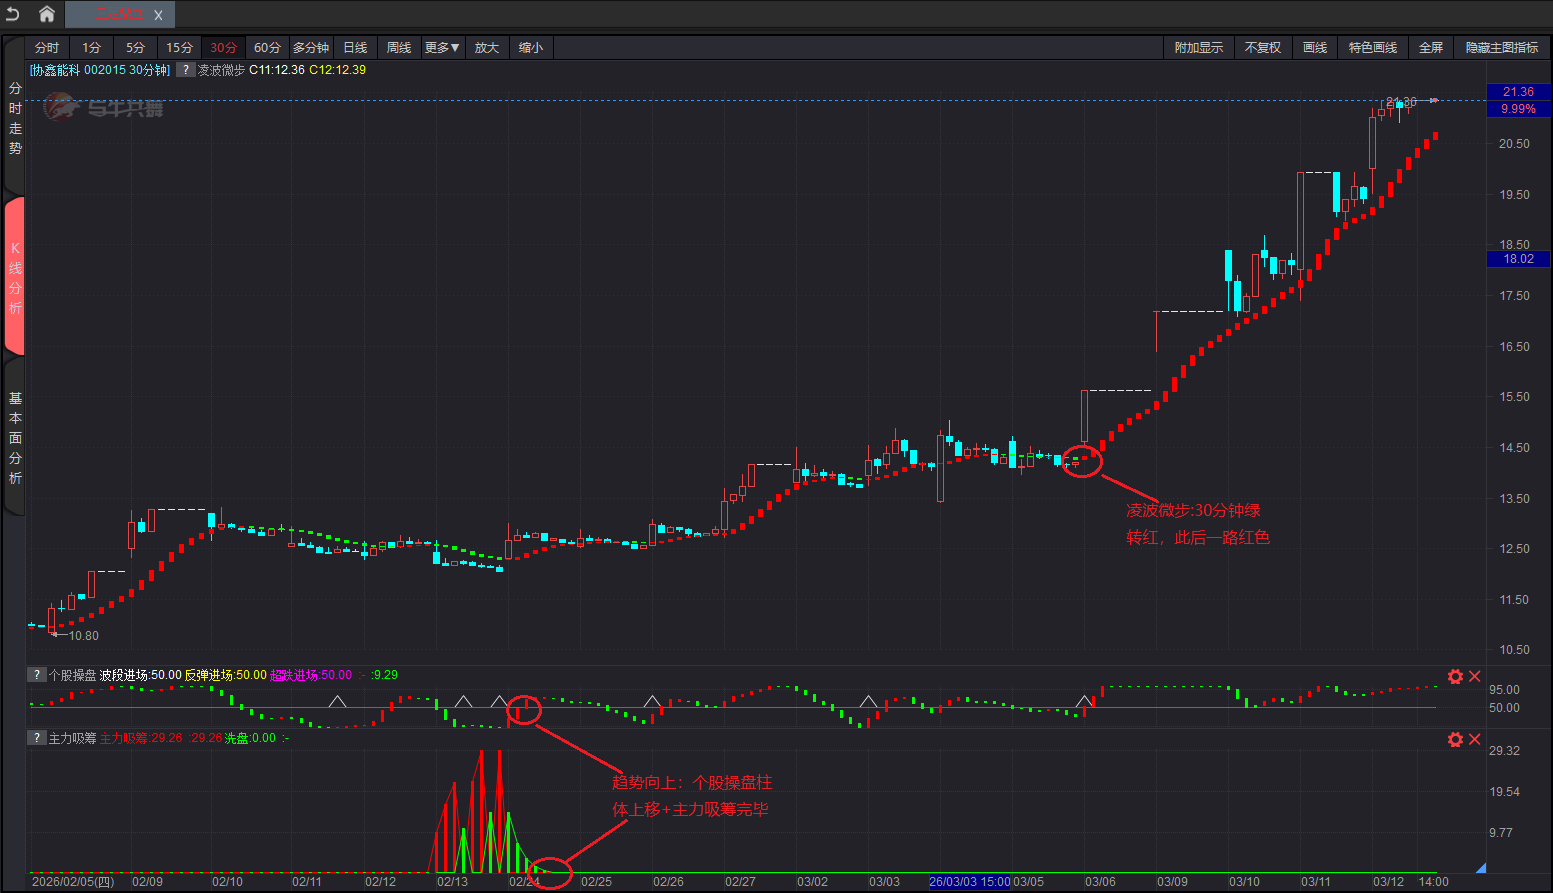
Task: Go to the home page icon
Action: pos(46,14)
